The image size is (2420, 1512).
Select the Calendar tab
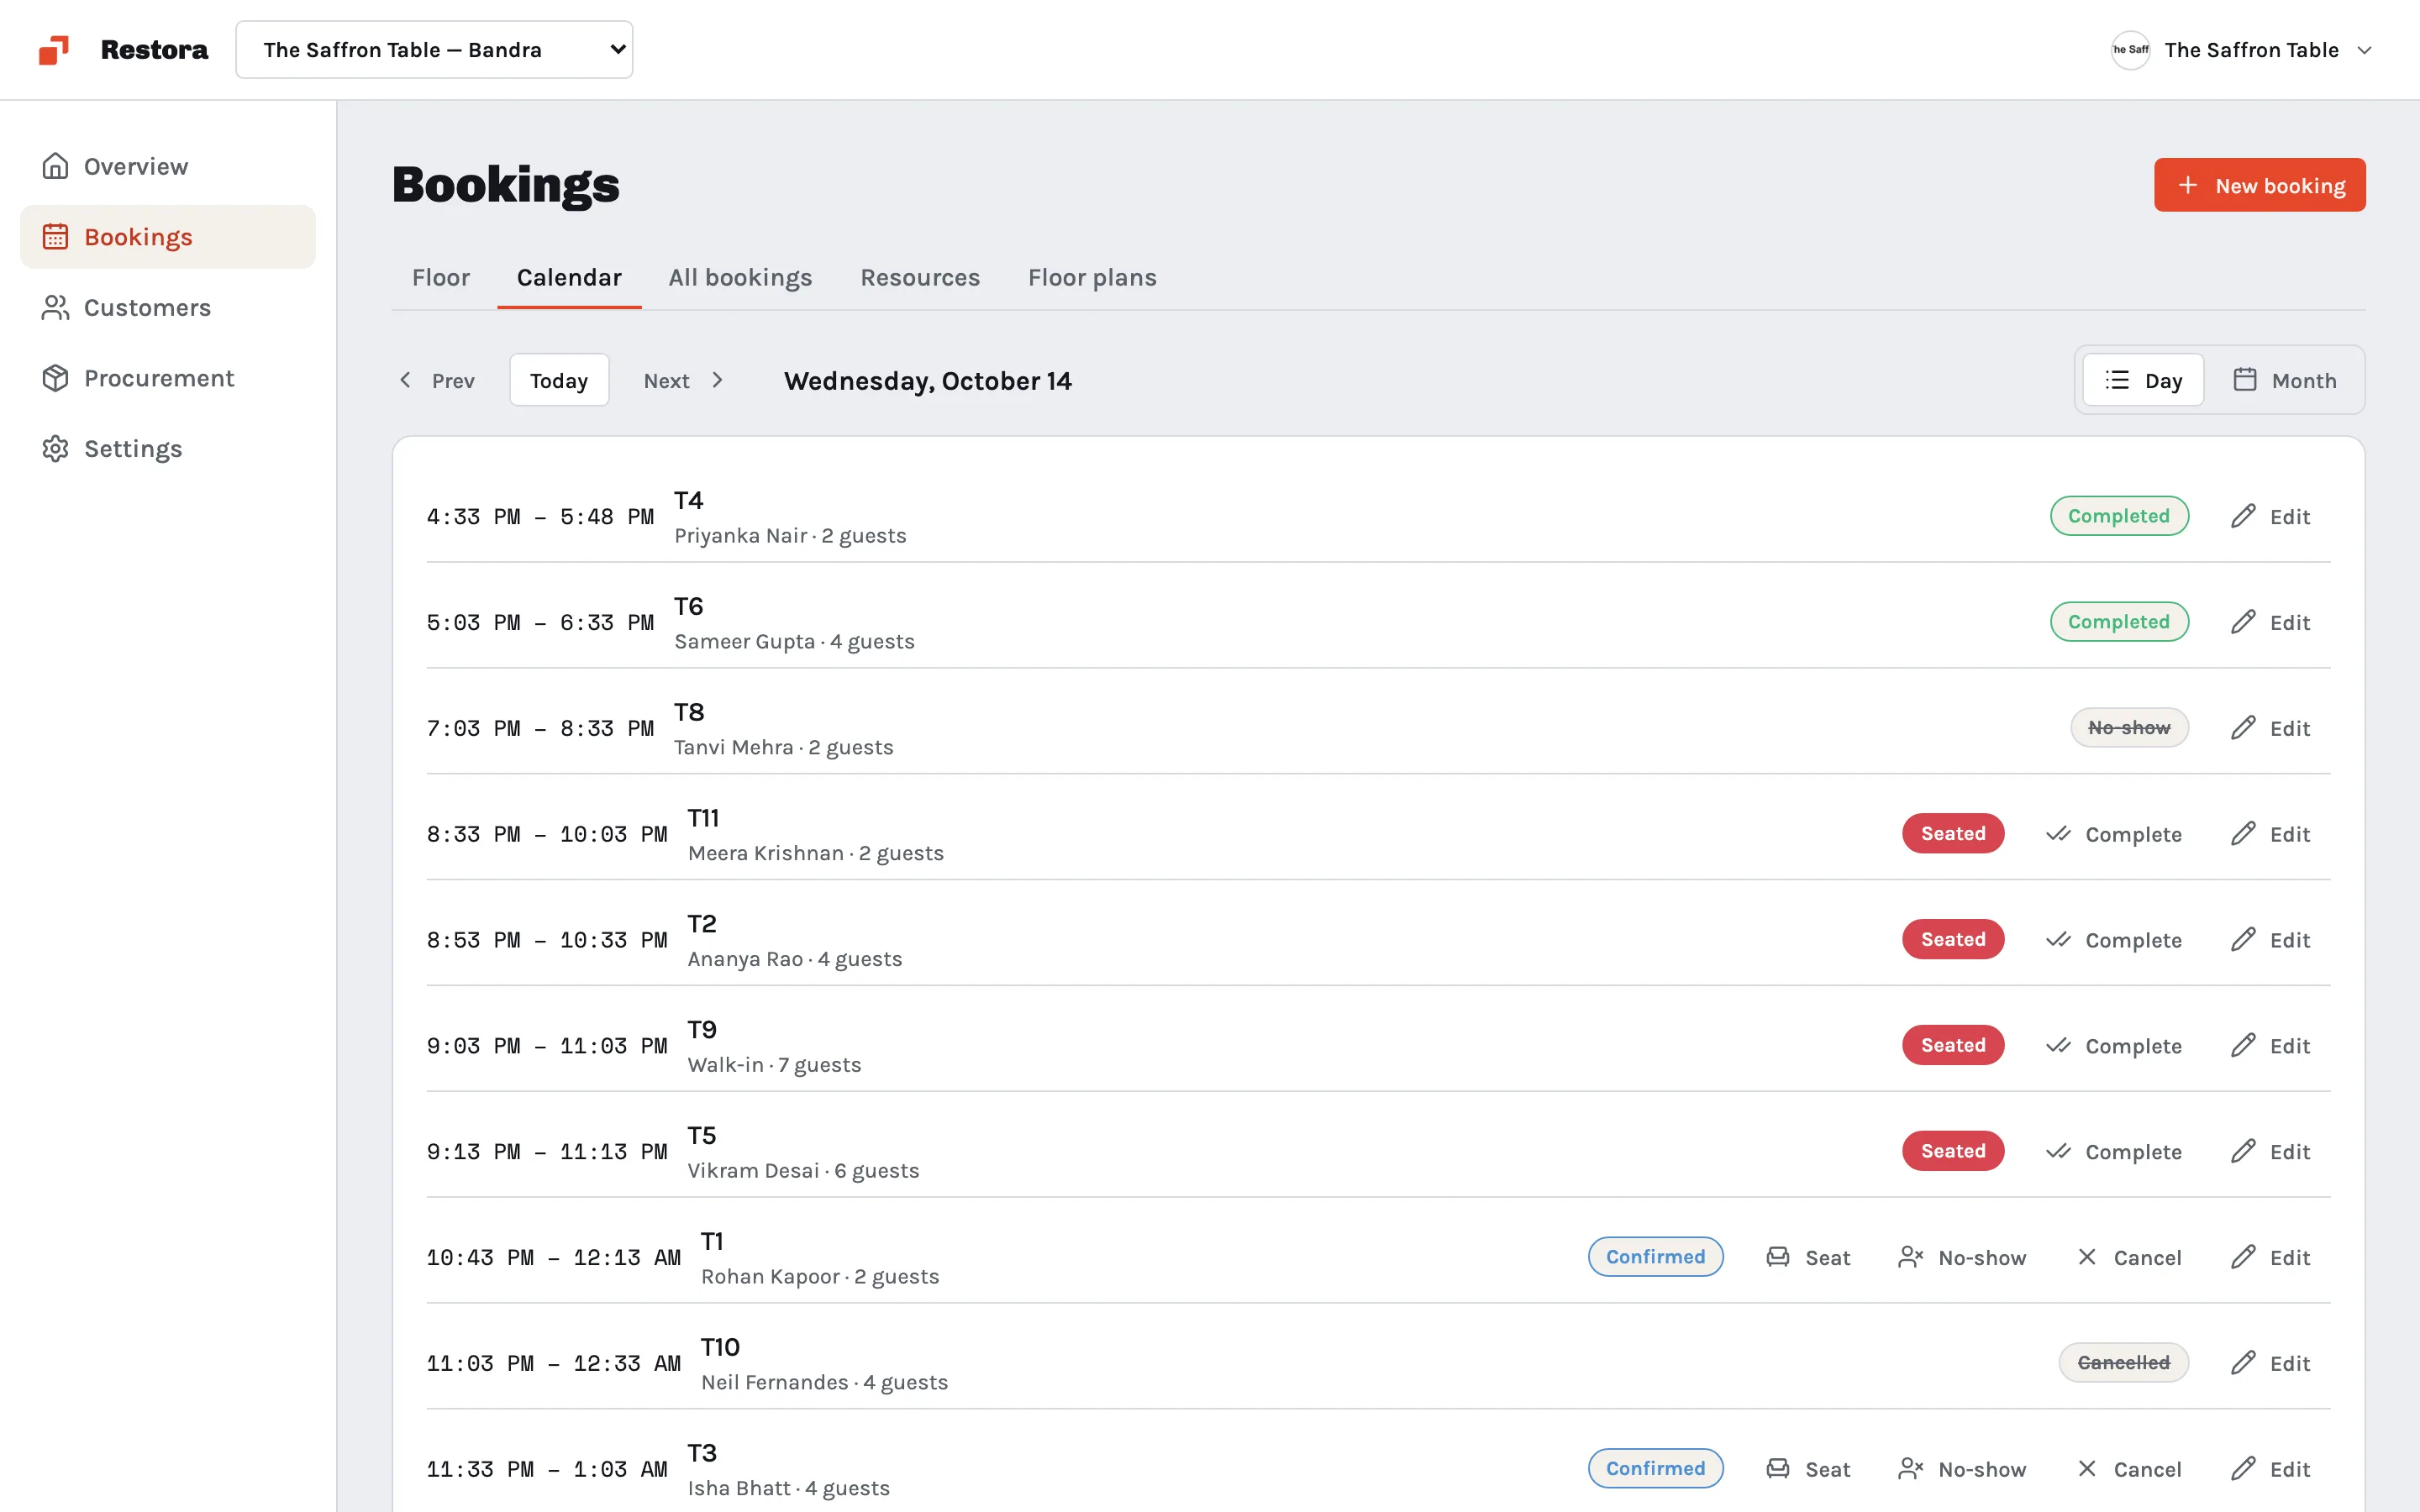[x=569, y=277]
